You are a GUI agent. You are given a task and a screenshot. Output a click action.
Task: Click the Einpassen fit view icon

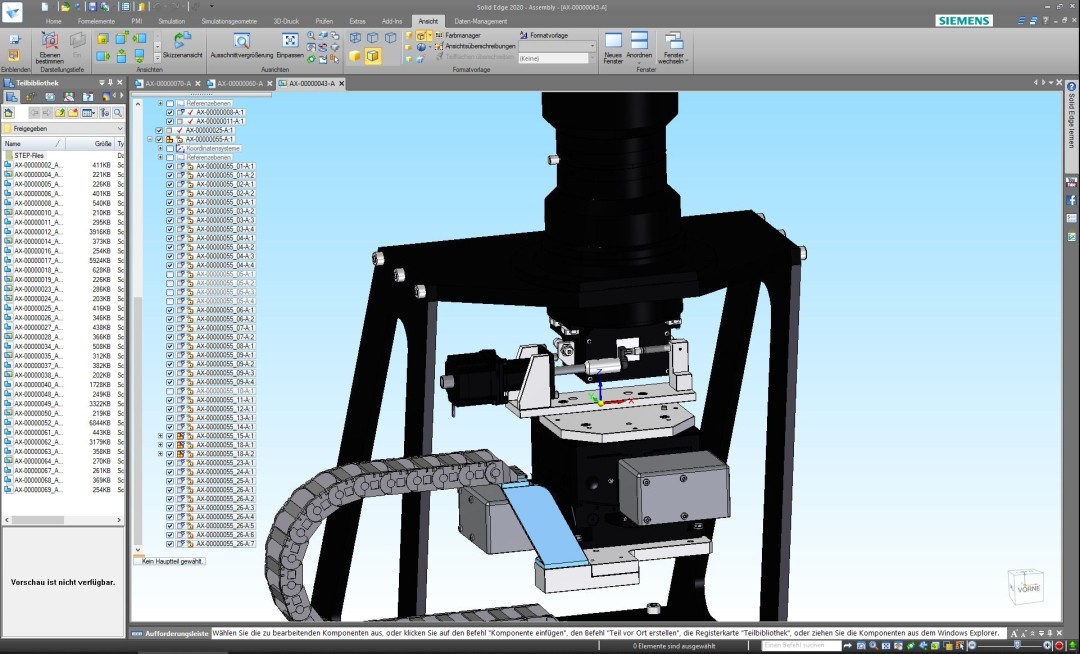(290, 42)
